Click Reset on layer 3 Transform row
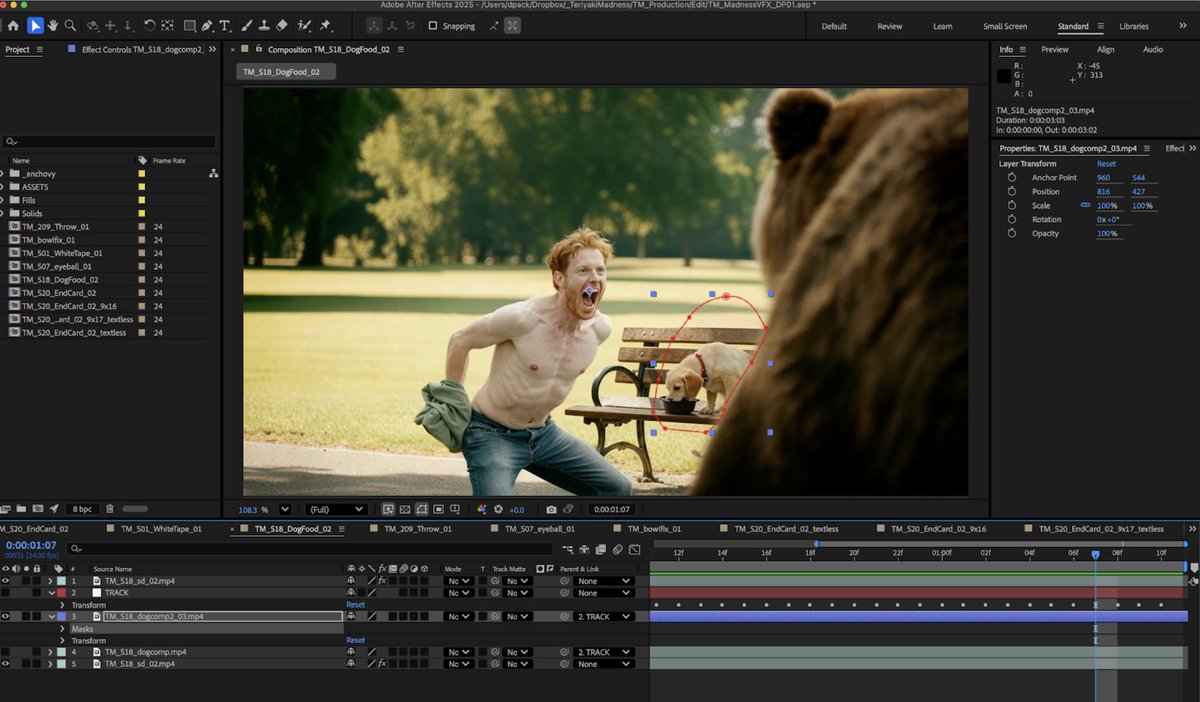The width and height of the screenshot is (1200, 702). (356, 640)
